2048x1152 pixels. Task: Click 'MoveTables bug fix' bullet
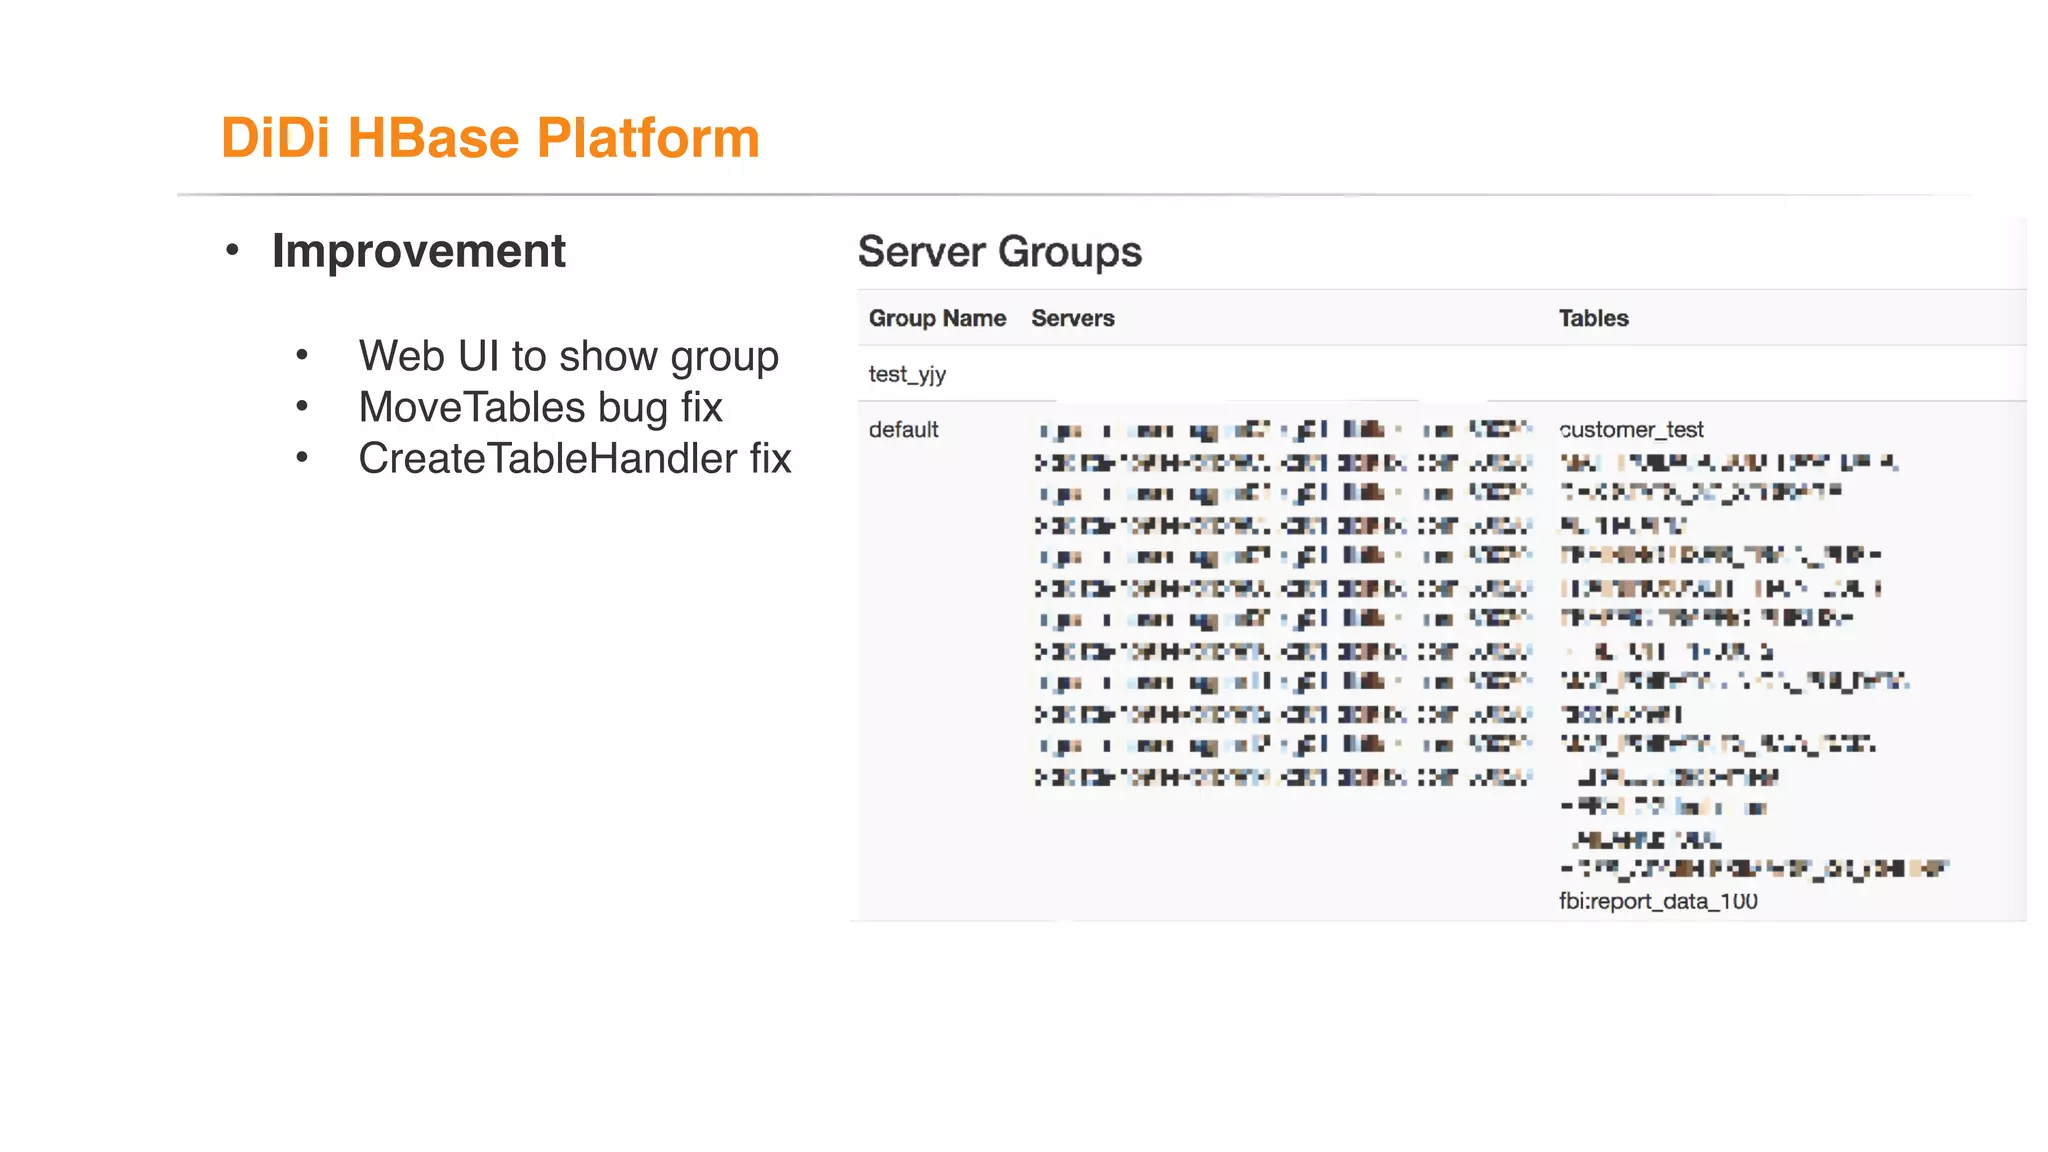(540, 407)
